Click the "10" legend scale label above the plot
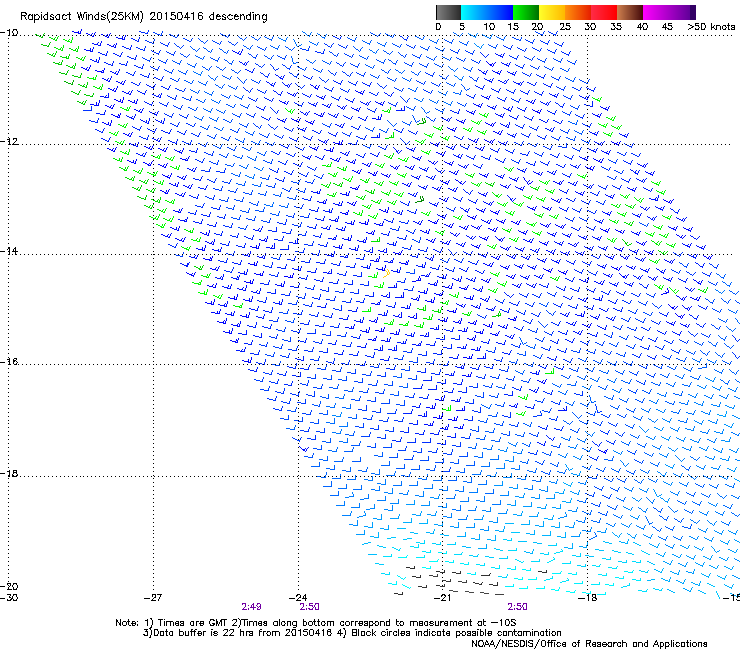This screenshot has height=650, width=740. click(489, 26)
